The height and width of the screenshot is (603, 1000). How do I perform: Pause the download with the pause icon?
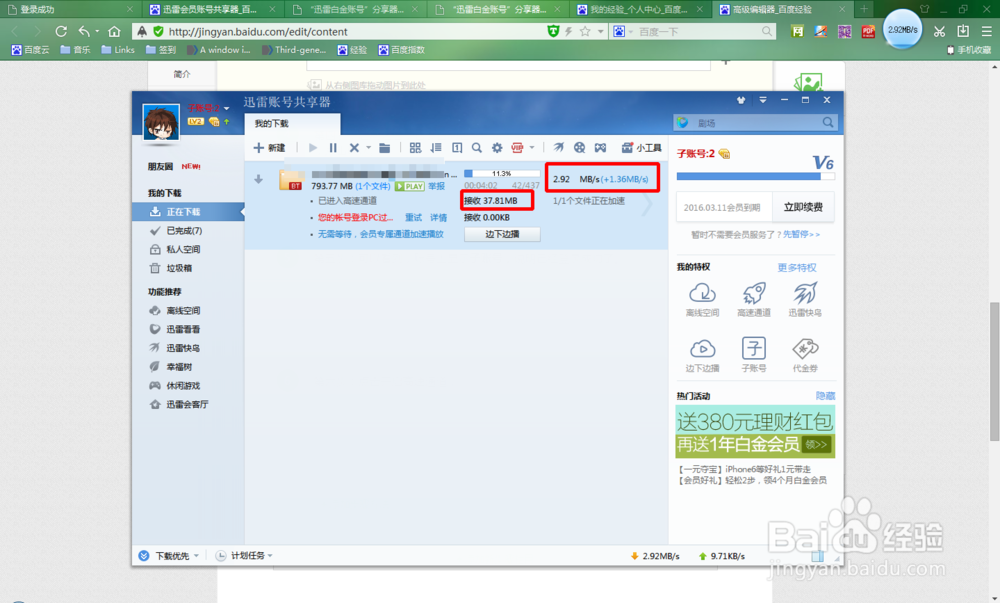pos(333,148)
